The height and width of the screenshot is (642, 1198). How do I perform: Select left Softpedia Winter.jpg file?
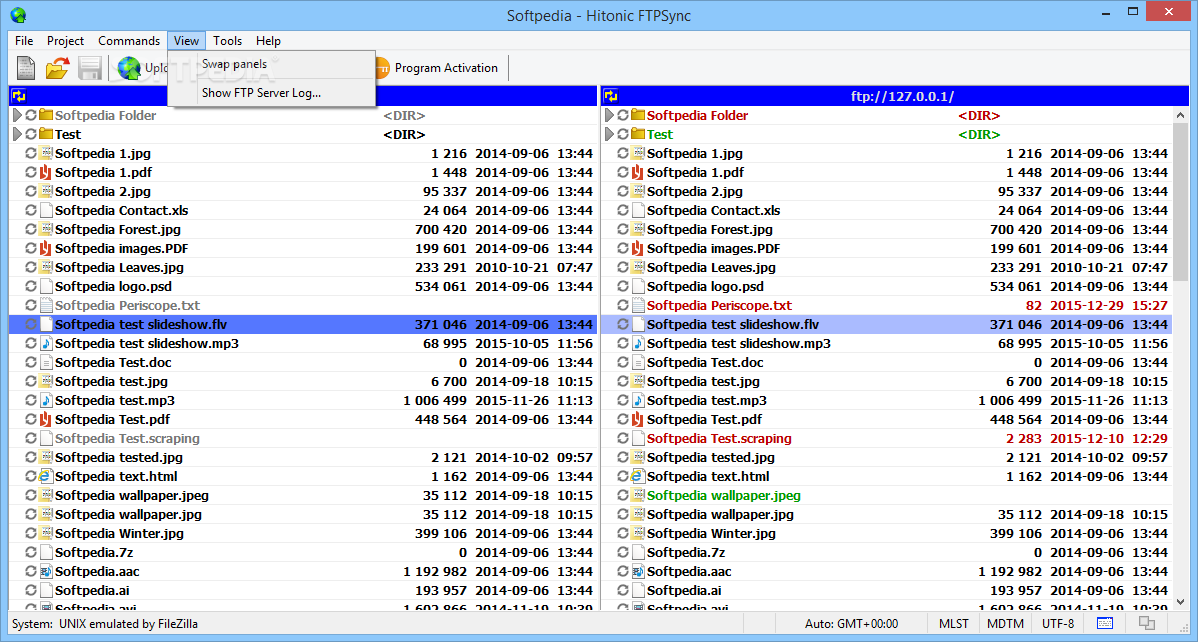[x=119, y=533]
